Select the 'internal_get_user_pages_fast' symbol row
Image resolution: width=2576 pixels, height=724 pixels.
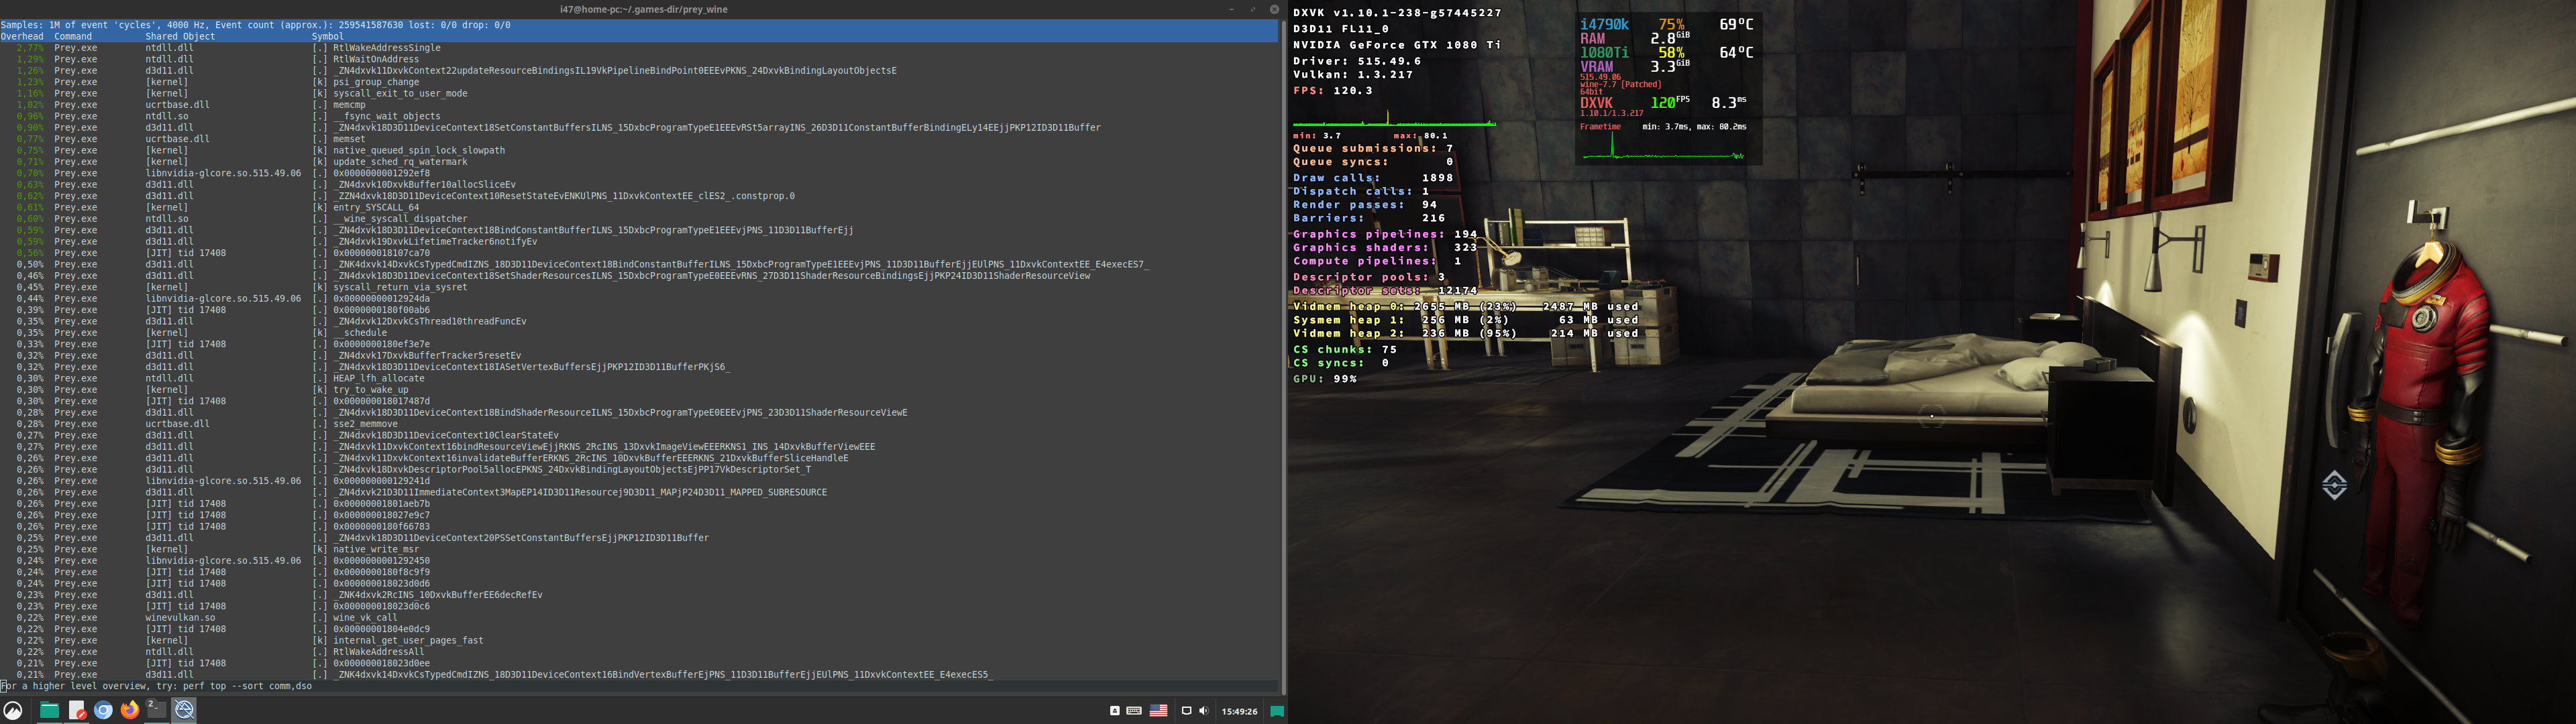pos(640,640)
